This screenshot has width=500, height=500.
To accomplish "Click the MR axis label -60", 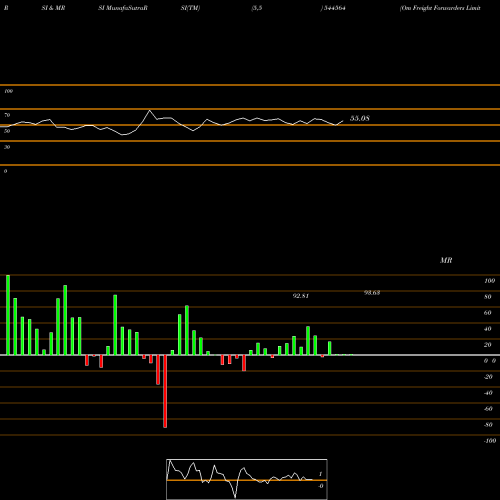I will pos(488,409).
